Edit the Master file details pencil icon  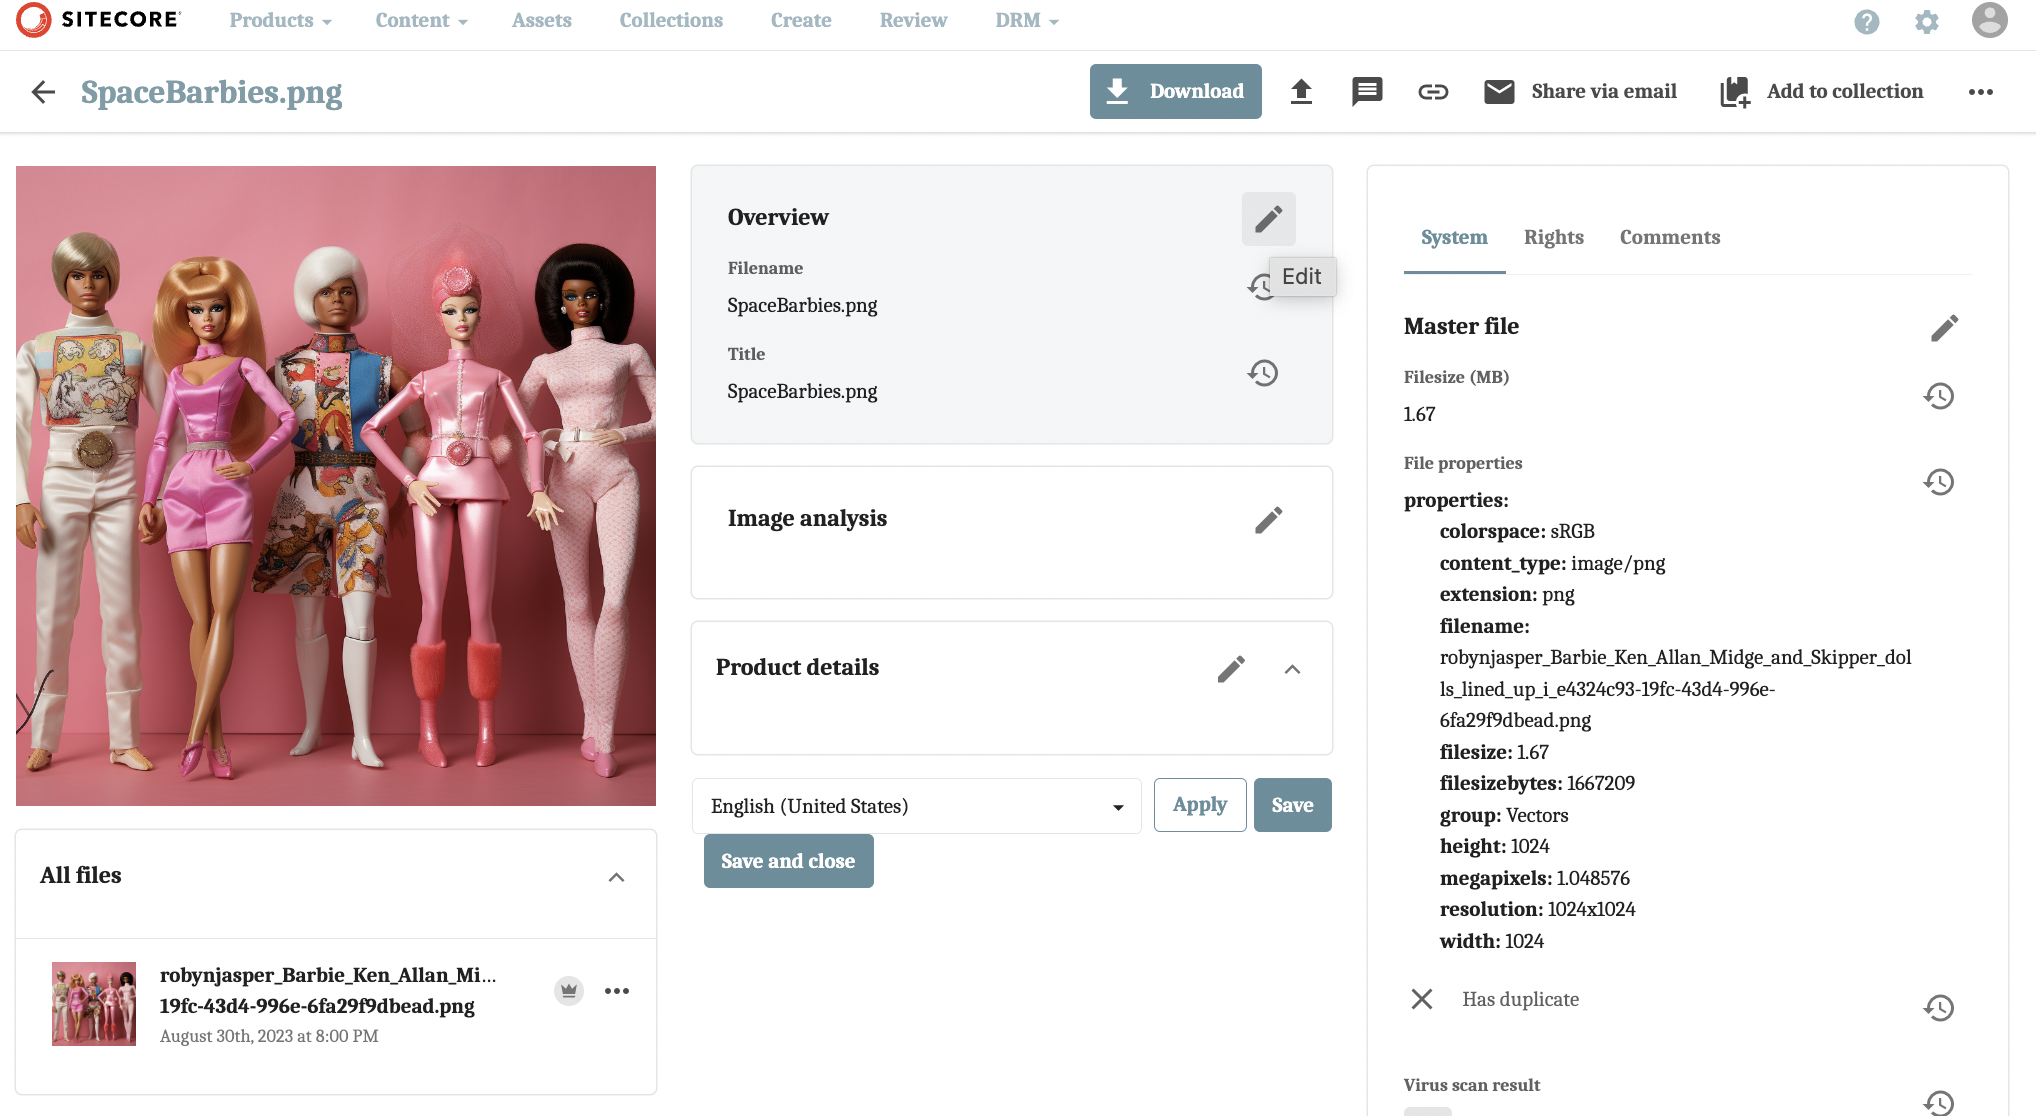[x=1944, y=327]
